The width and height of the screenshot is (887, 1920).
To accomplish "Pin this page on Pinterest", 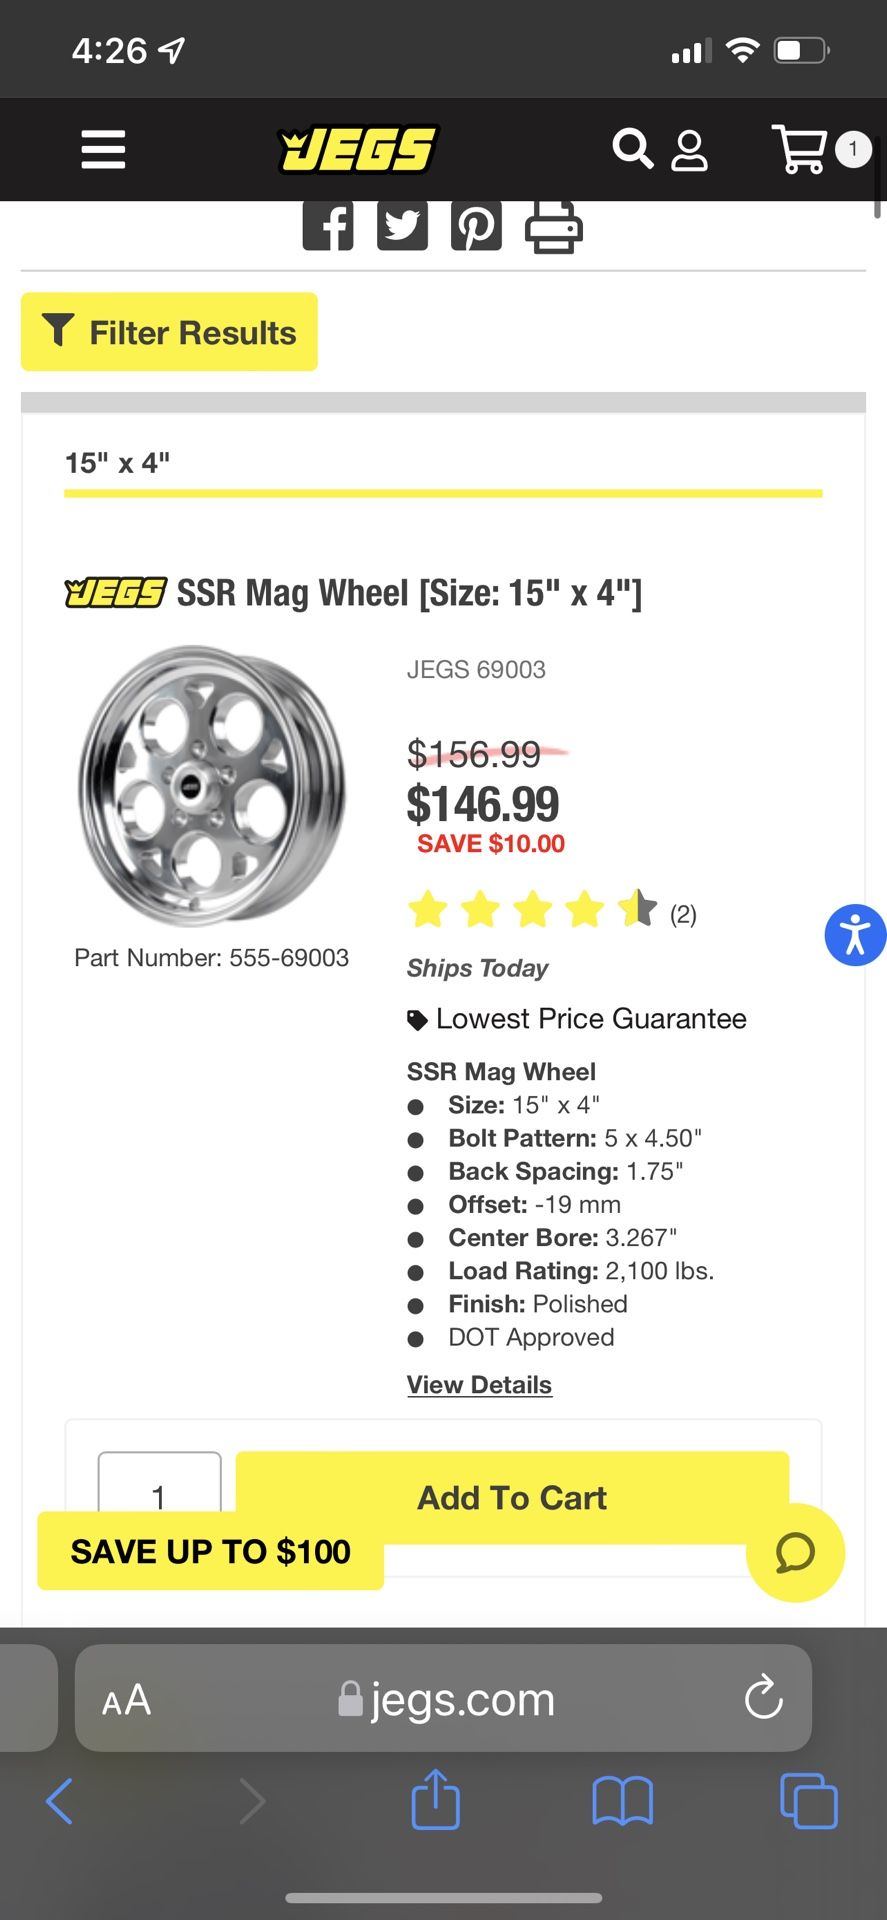I will (x=476, y=226).
